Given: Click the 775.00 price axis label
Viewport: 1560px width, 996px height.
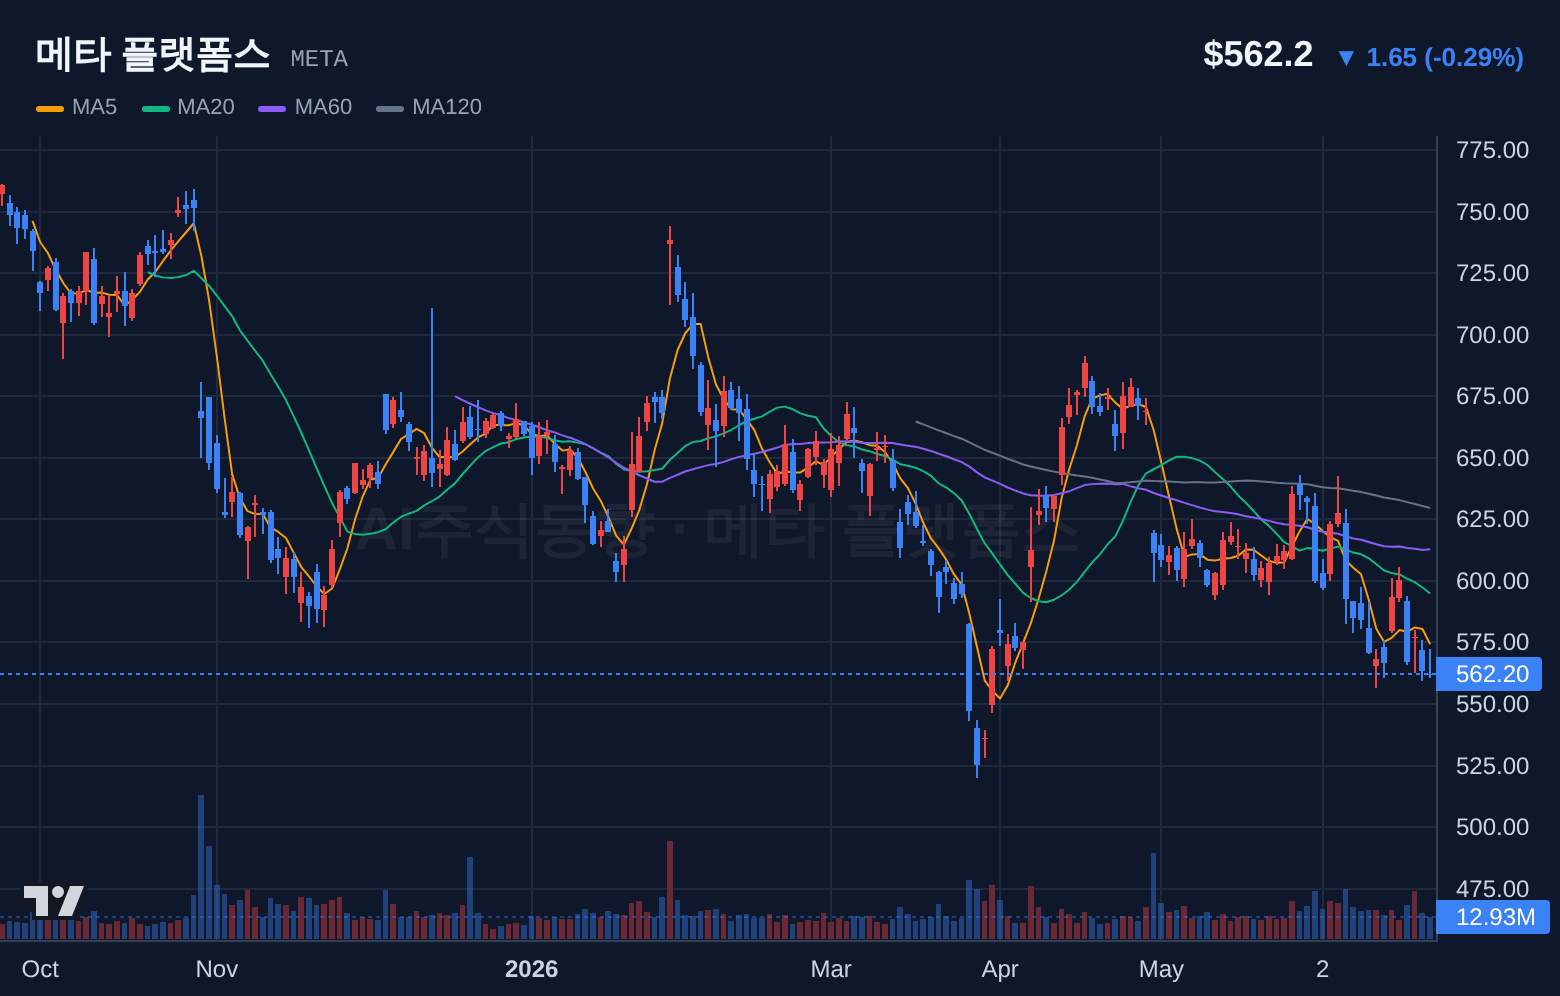Looking at the screenshot, I should (x=1492, y=150).
